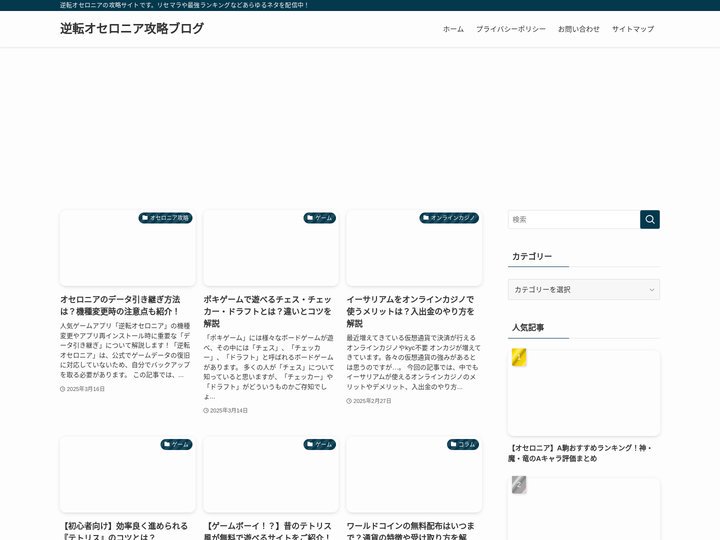Go to the ホーム menu item

point(453,29)
